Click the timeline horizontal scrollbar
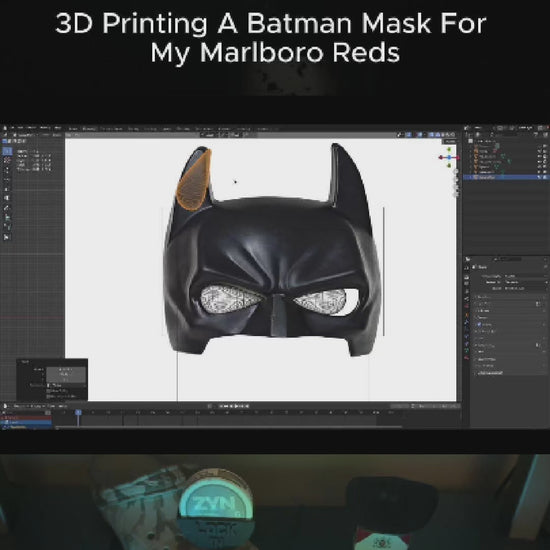Screen dimensions: 550x550 click(x=228, y=427)
